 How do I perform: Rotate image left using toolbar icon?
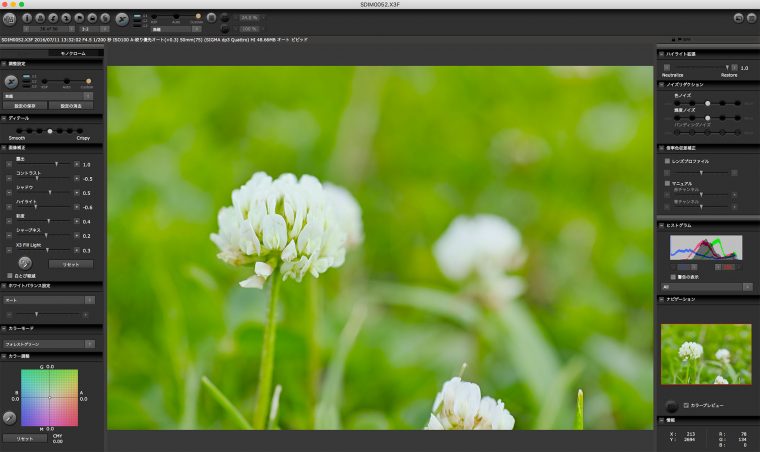(53, 18)
